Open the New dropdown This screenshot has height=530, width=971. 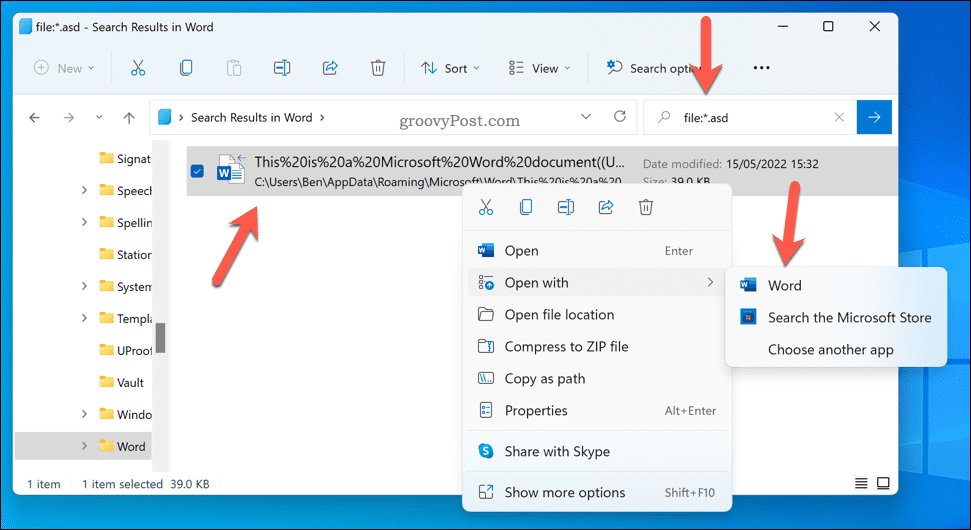click(x=64, y=68)
